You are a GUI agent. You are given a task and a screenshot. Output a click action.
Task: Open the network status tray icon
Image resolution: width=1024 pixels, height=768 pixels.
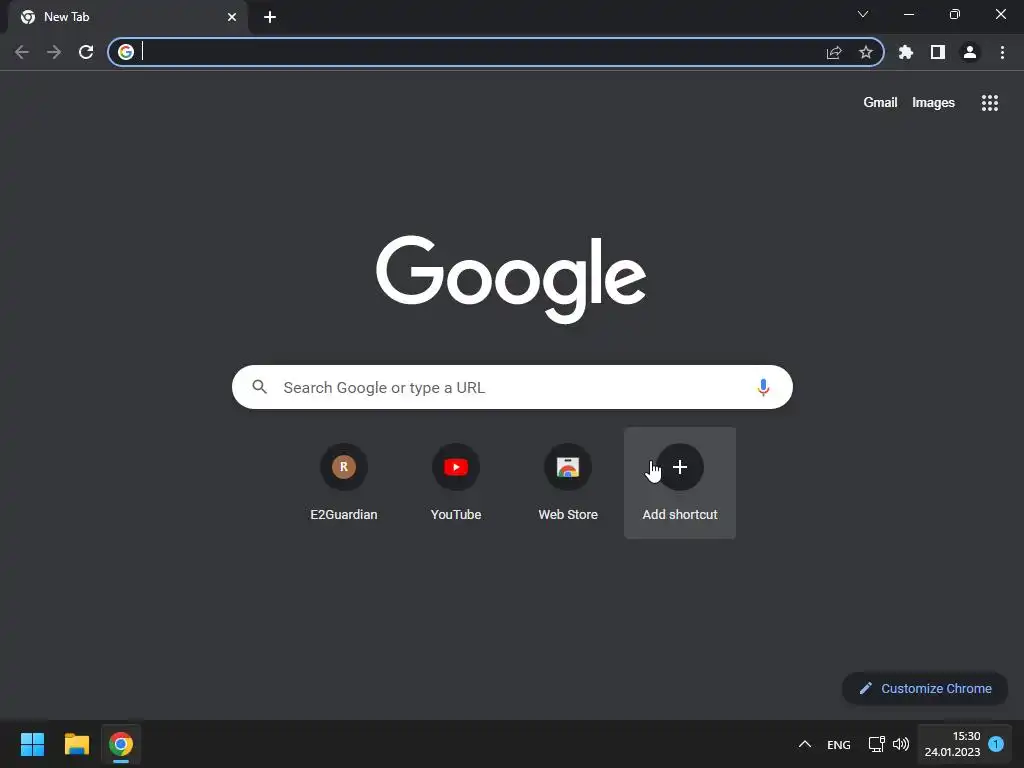tap(876, 744)
